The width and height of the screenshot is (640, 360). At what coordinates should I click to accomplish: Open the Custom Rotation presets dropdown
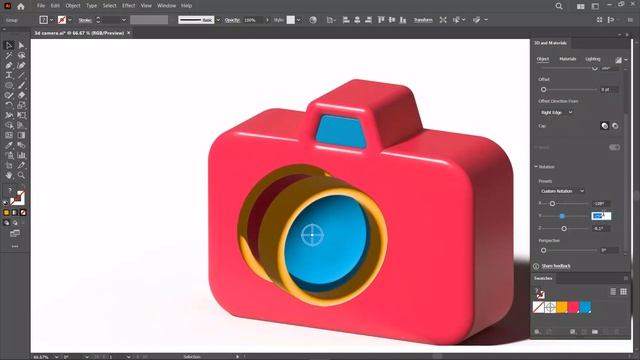coord(562,191)
